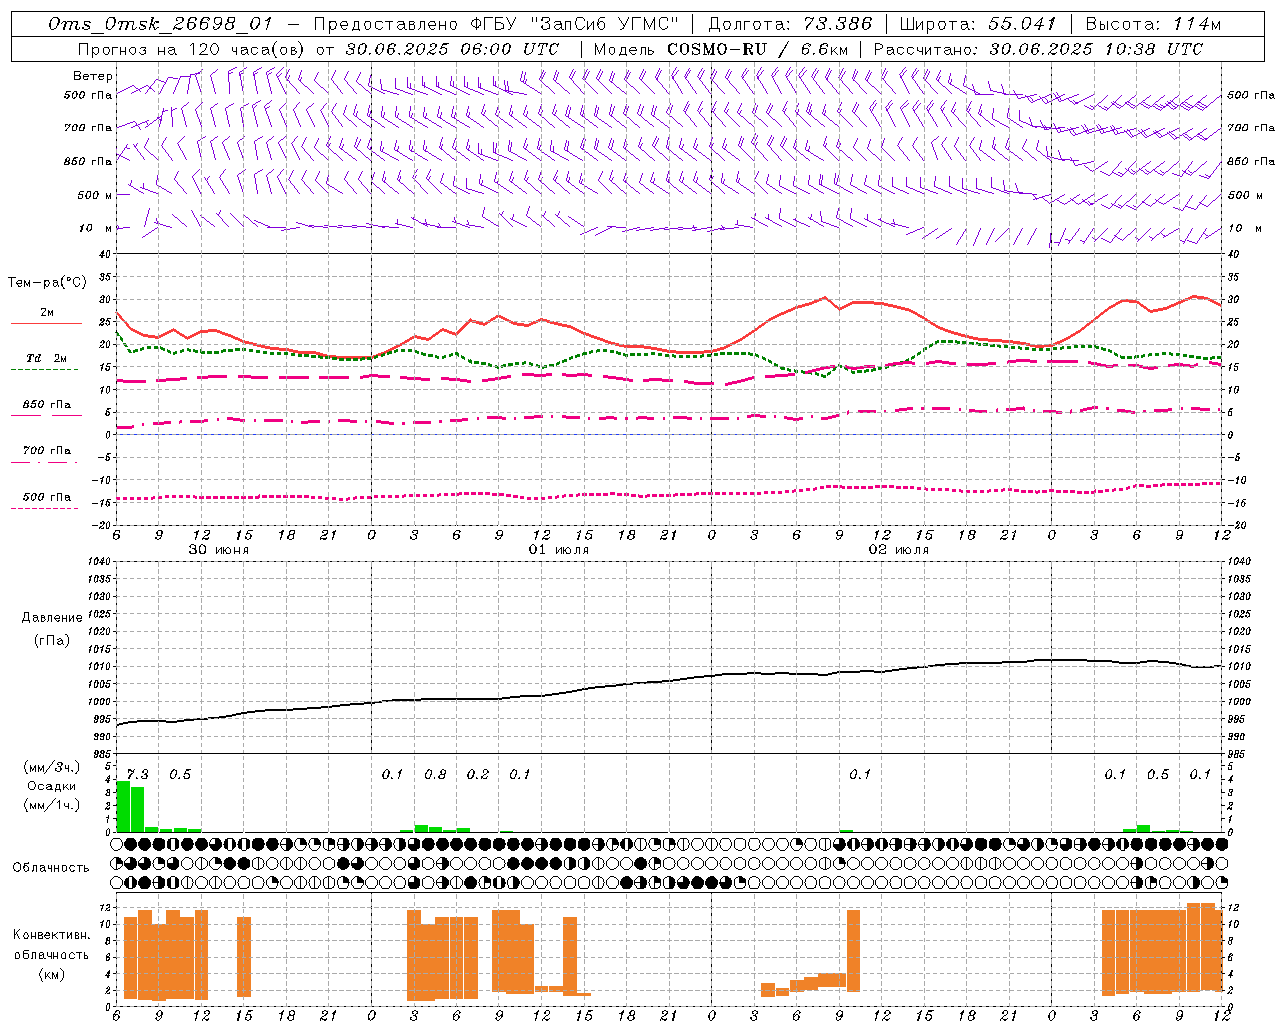The image size is (1280, 1024).
Task: Click the Рассчитано: 30.06.2025 10:38 UTC text
Action: point(1038,49)
